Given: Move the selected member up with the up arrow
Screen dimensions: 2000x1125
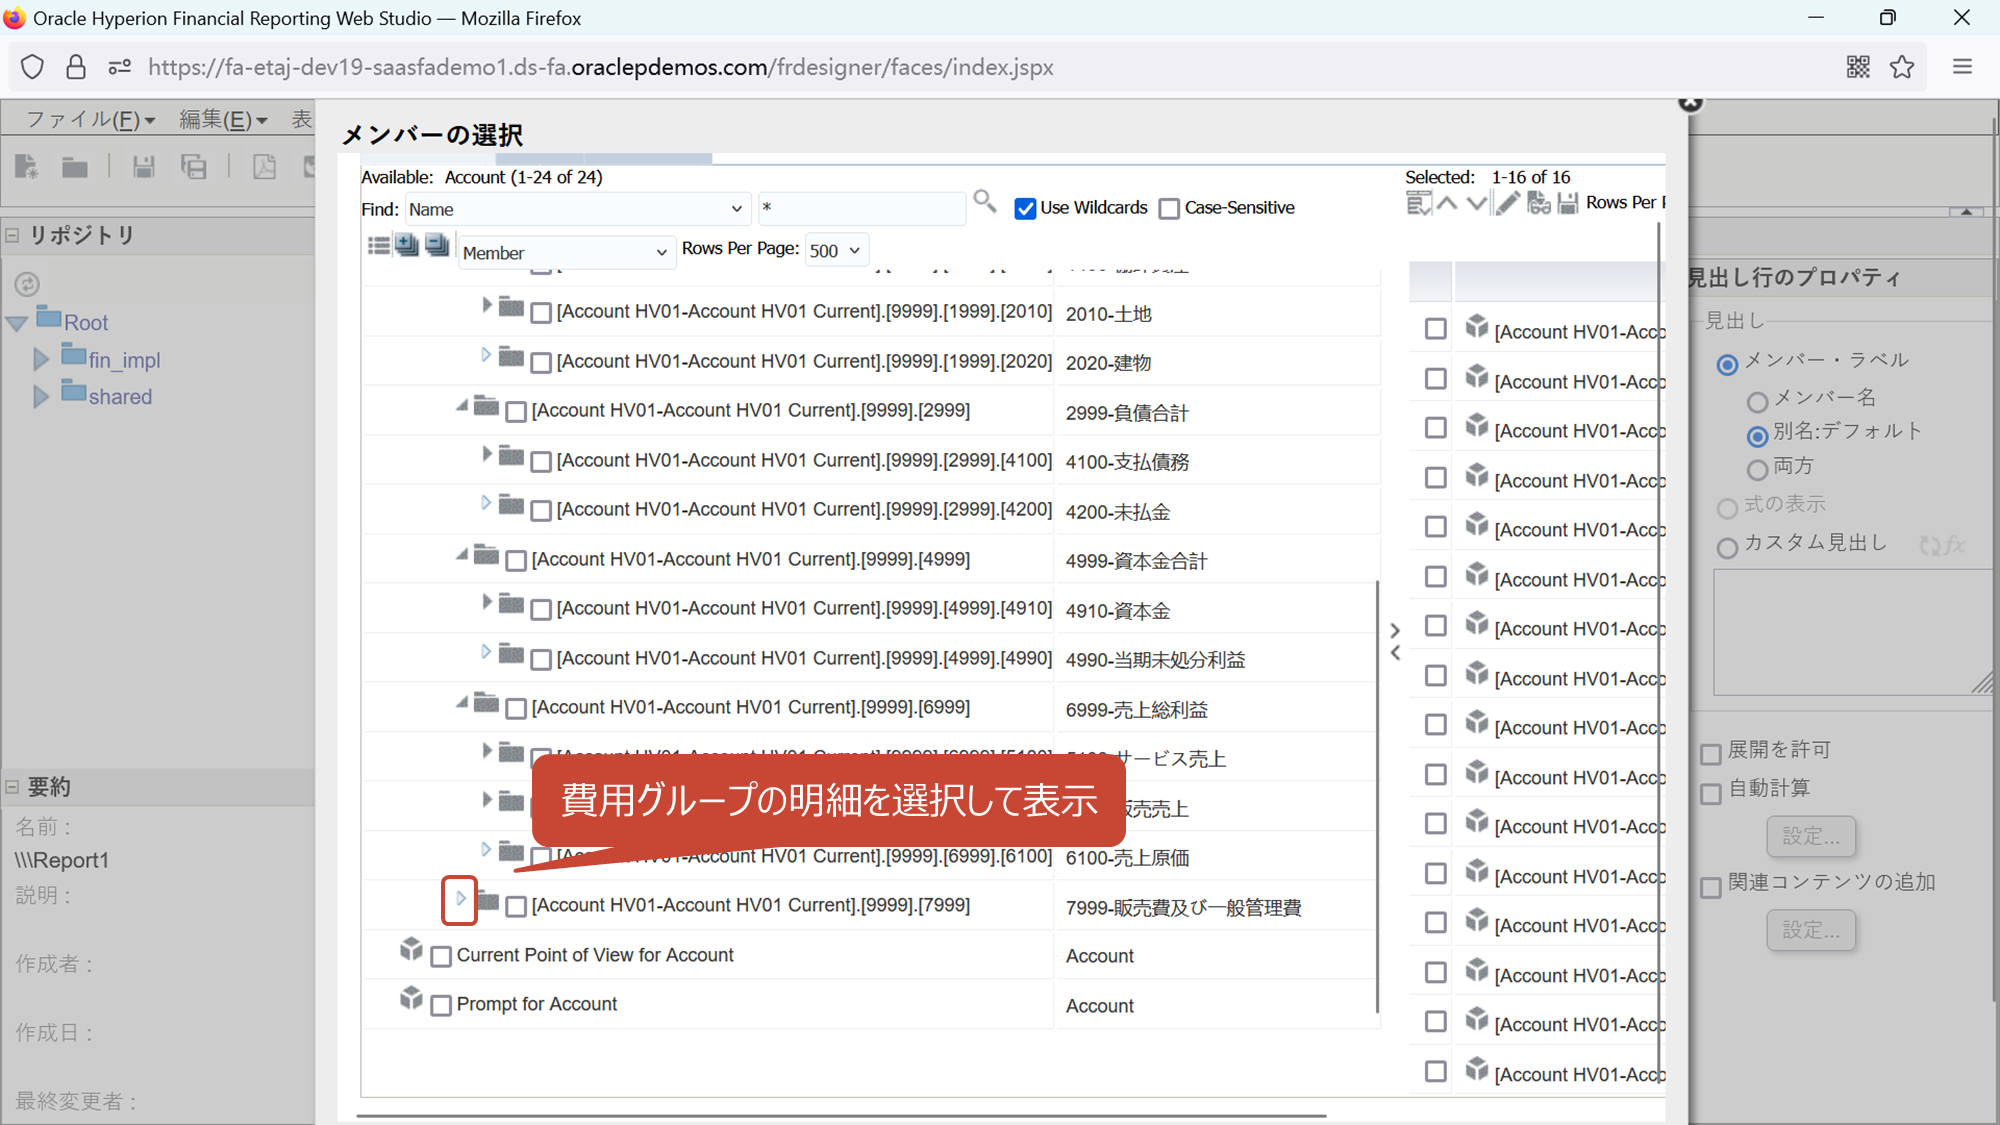Looking at the screenshot, I should tap(1447, 203).
